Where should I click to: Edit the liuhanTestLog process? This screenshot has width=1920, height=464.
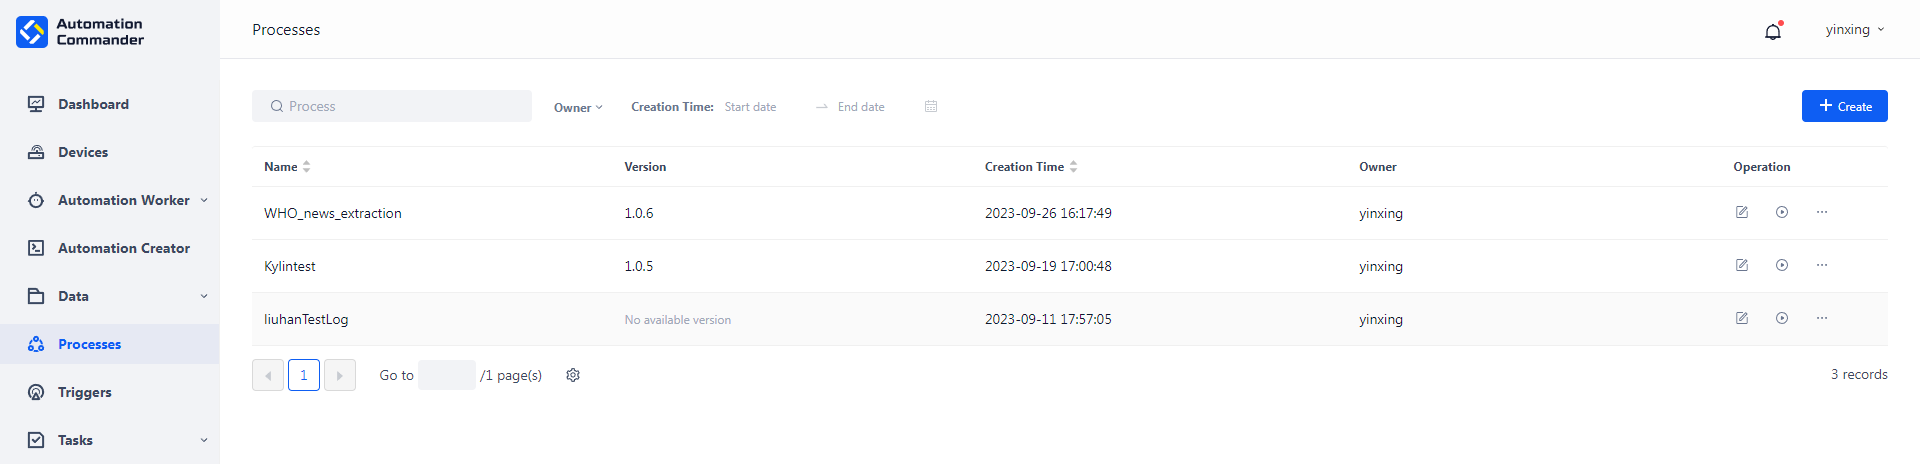pos(1742,318)
